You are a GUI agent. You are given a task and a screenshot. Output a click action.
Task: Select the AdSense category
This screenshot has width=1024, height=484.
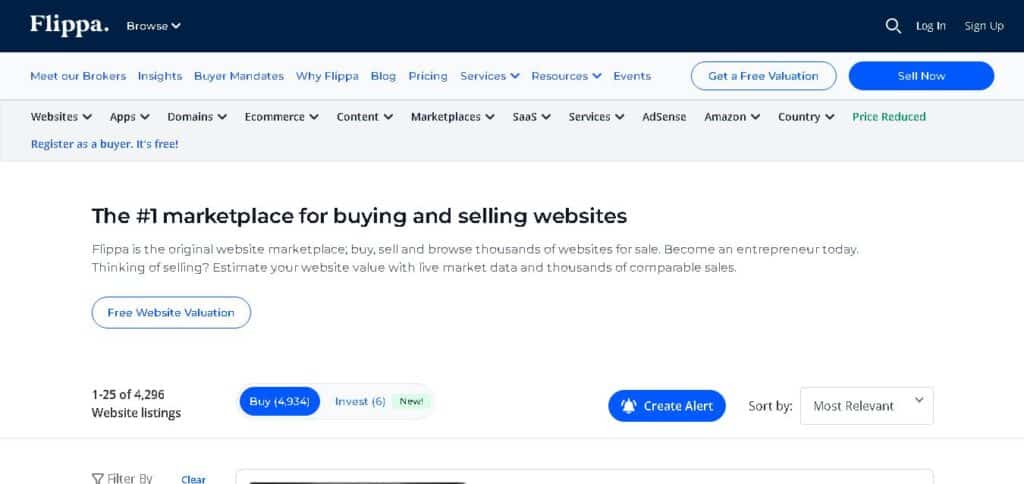click(664, 117)
